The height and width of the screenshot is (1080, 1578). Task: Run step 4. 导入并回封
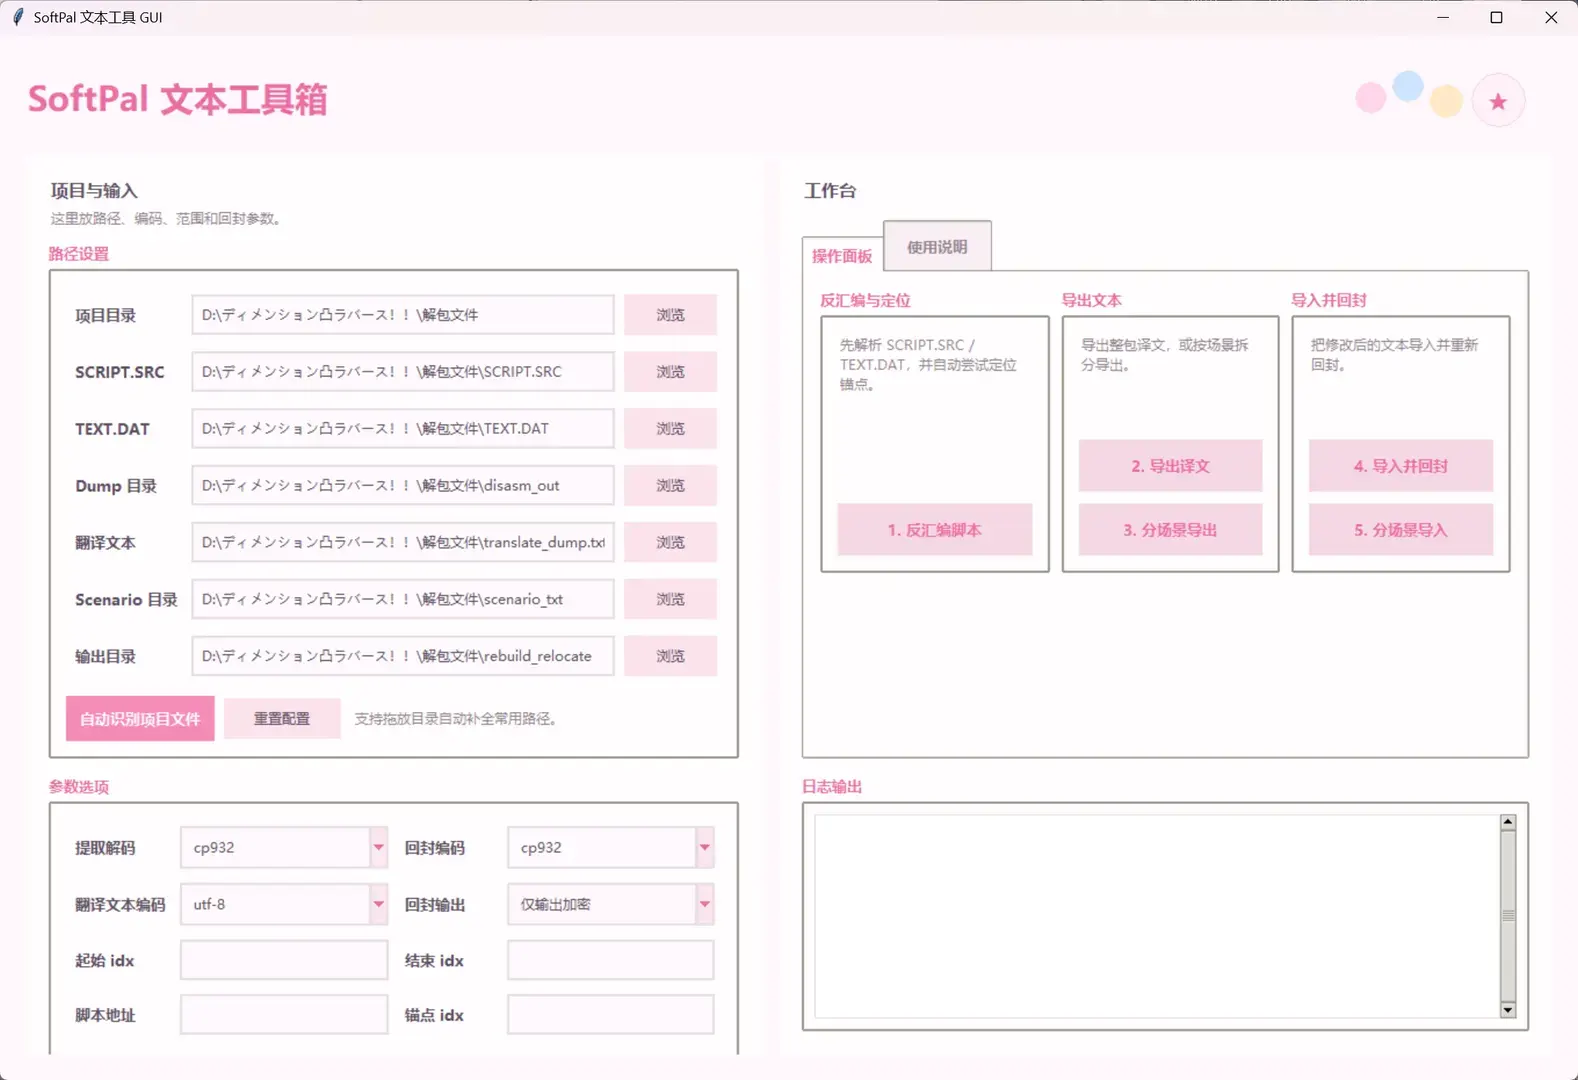pos(1401,466)
